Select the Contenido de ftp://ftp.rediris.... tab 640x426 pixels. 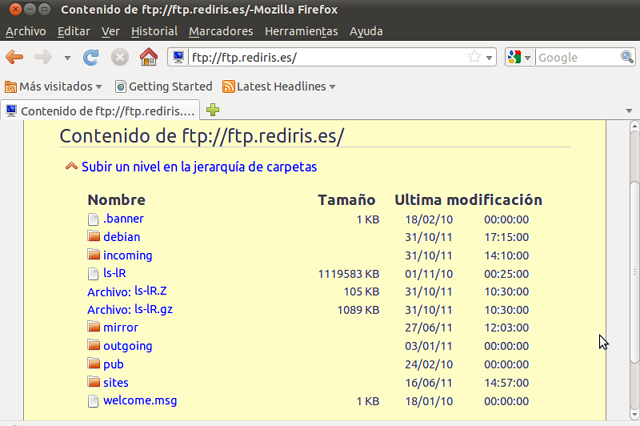100,111
